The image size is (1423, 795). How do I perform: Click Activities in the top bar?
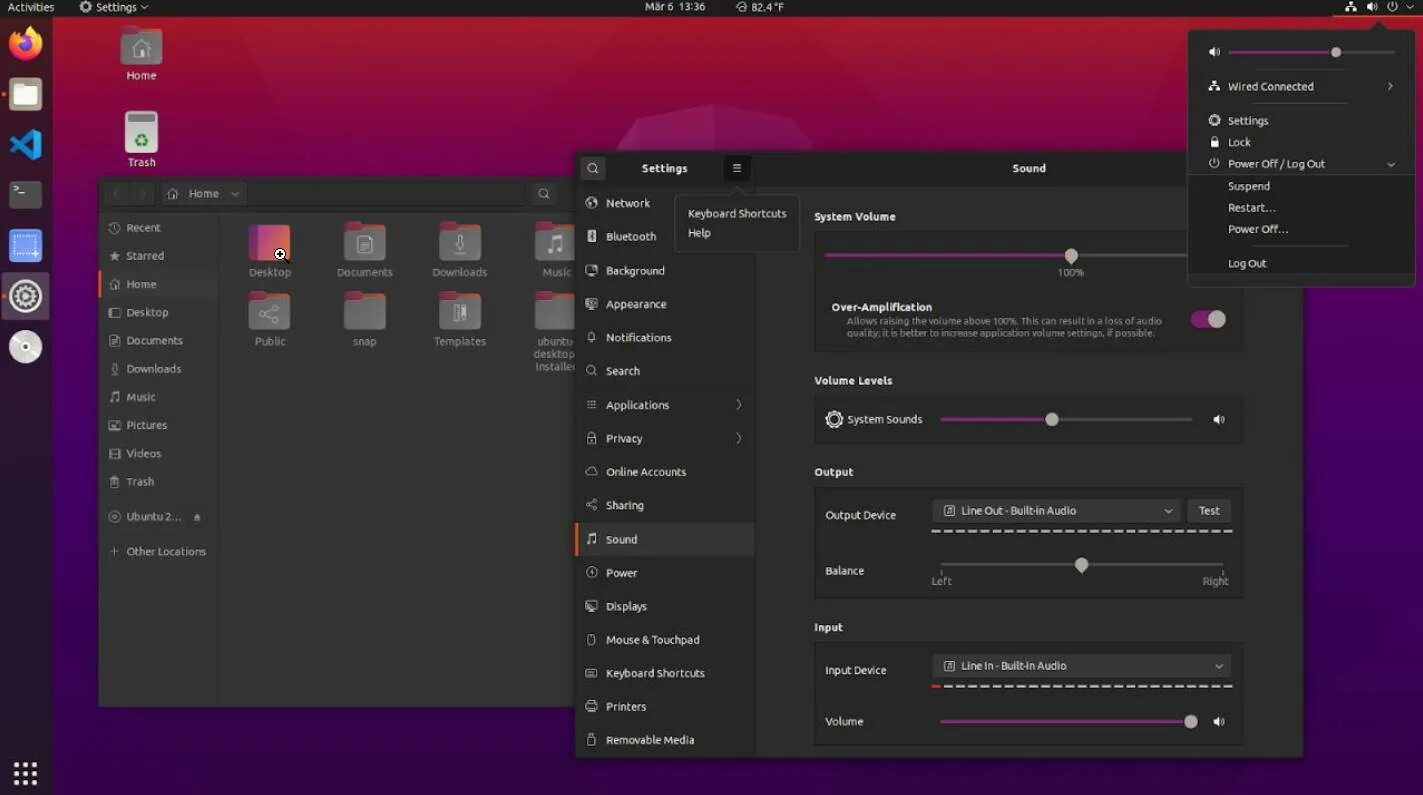point(31,7)
